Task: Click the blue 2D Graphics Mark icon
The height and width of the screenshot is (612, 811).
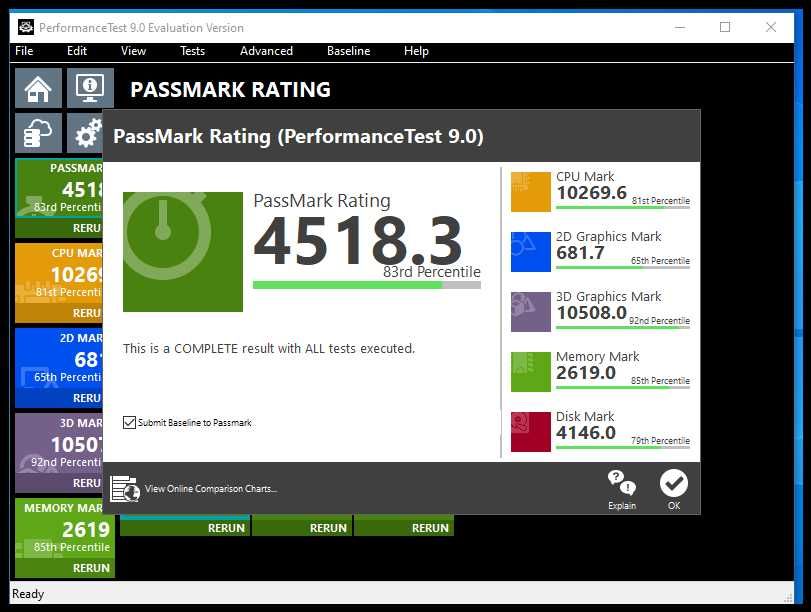Action: coord(531,252)
